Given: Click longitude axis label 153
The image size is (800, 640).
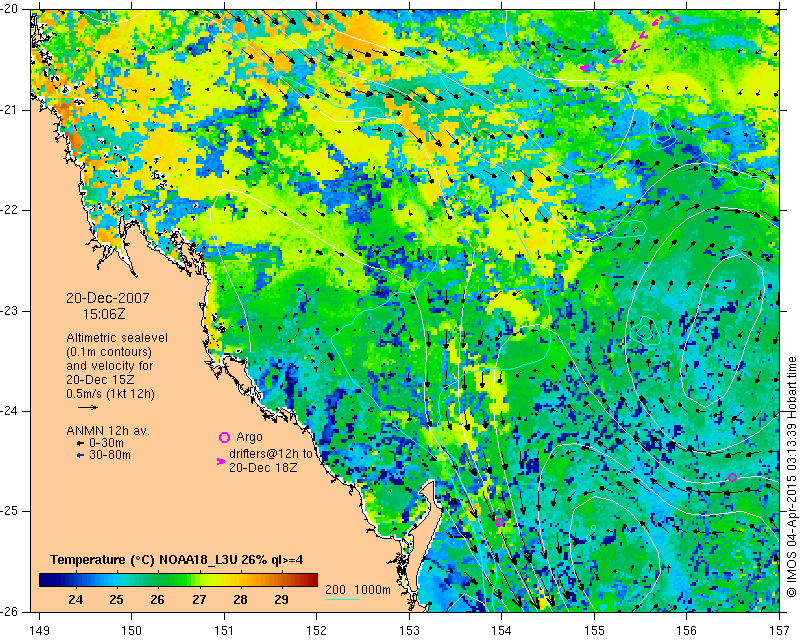Looking at the screenshot, I should pos(409,631).
